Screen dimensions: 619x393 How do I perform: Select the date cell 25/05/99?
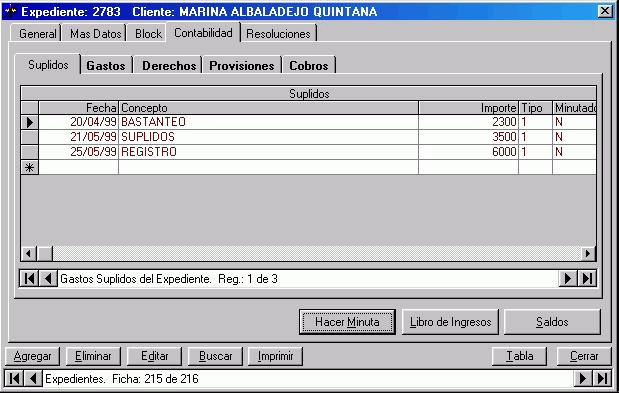pyautogui.click(x=79, y=152)
